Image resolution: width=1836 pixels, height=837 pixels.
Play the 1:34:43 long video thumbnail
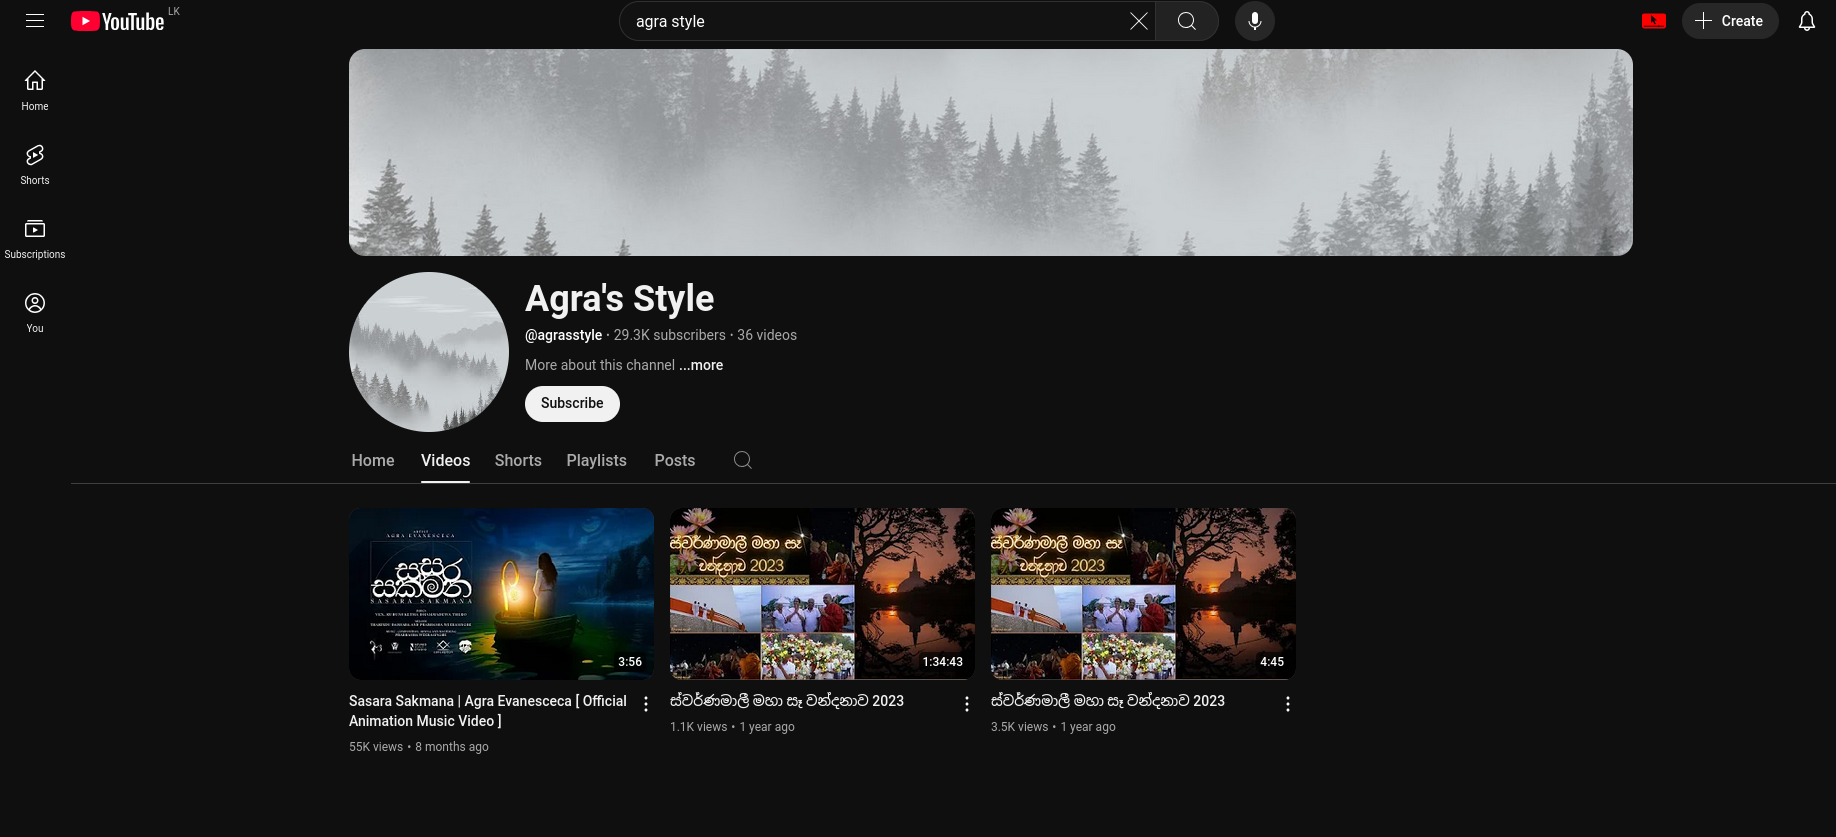point(822,594)
